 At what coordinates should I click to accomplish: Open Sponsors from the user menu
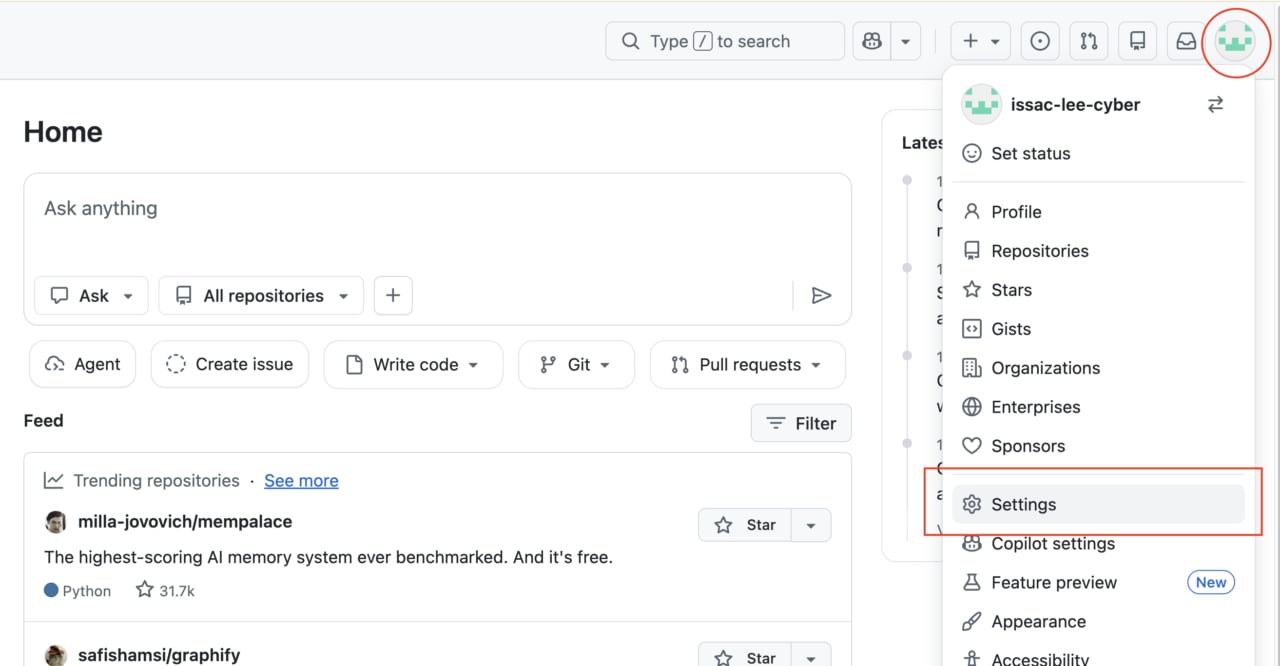[1098, 446]
